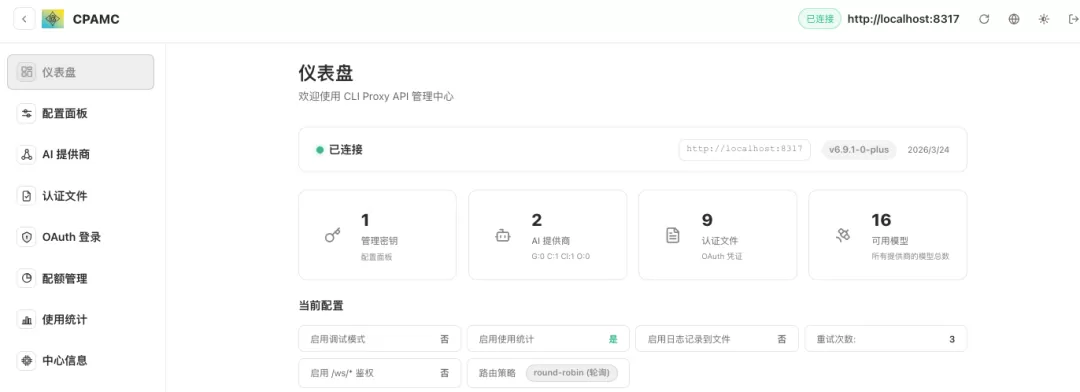
Task: Click the 配置面板 sliders icon
Action: point(27,114)
